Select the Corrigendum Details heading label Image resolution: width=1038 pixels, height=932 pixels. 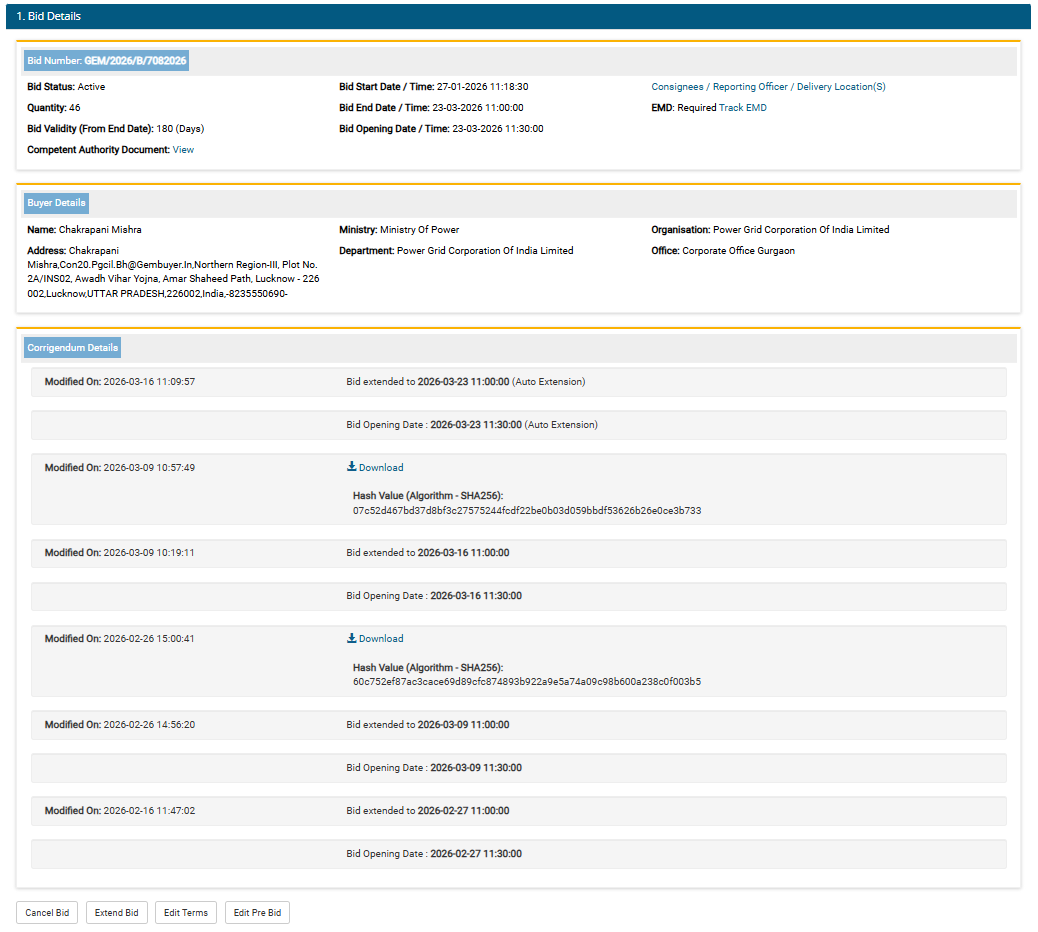point(72,348)
